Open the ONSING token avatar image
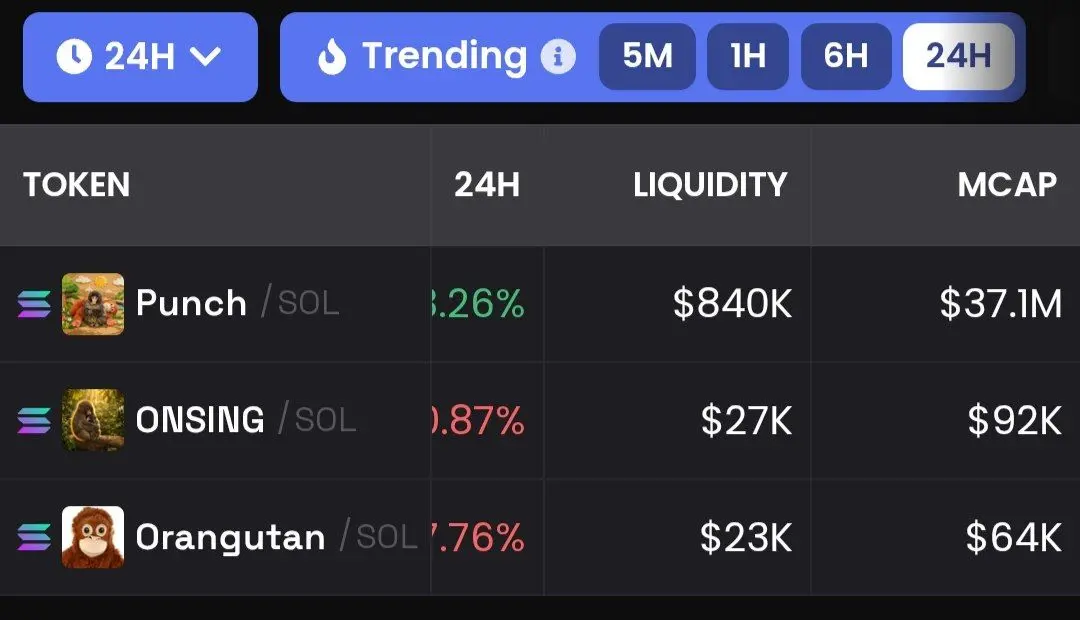Screen dimensions: 1080x620 [93, 420]
